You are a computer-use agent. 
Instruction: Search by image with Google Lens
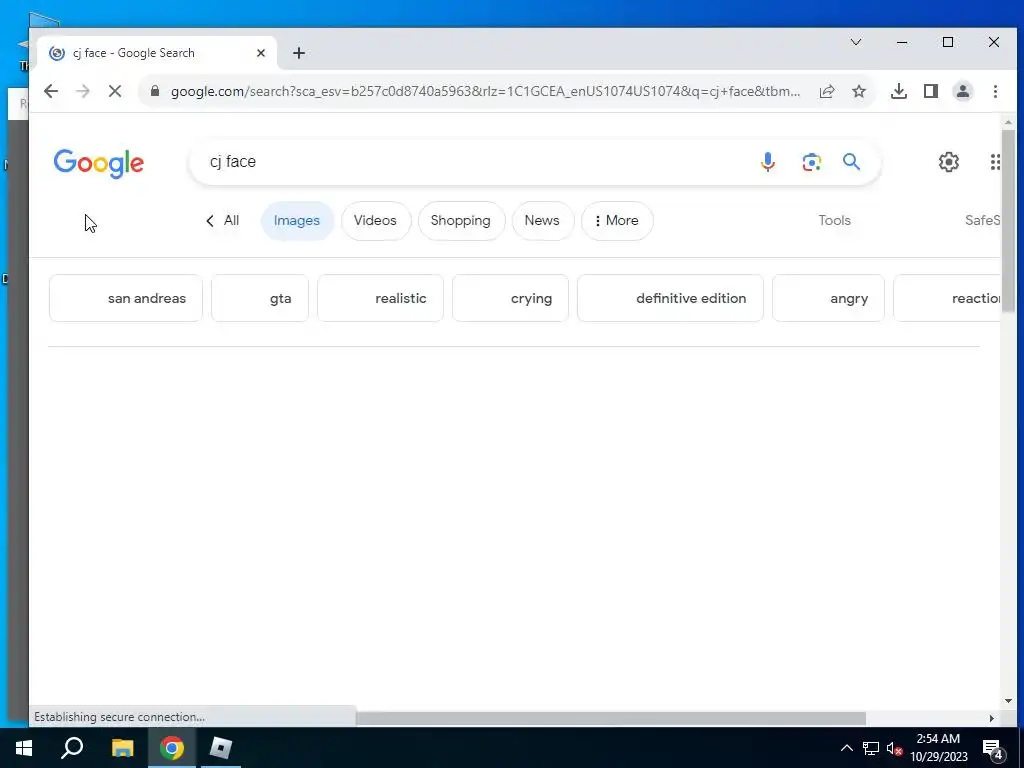point(811,162)
